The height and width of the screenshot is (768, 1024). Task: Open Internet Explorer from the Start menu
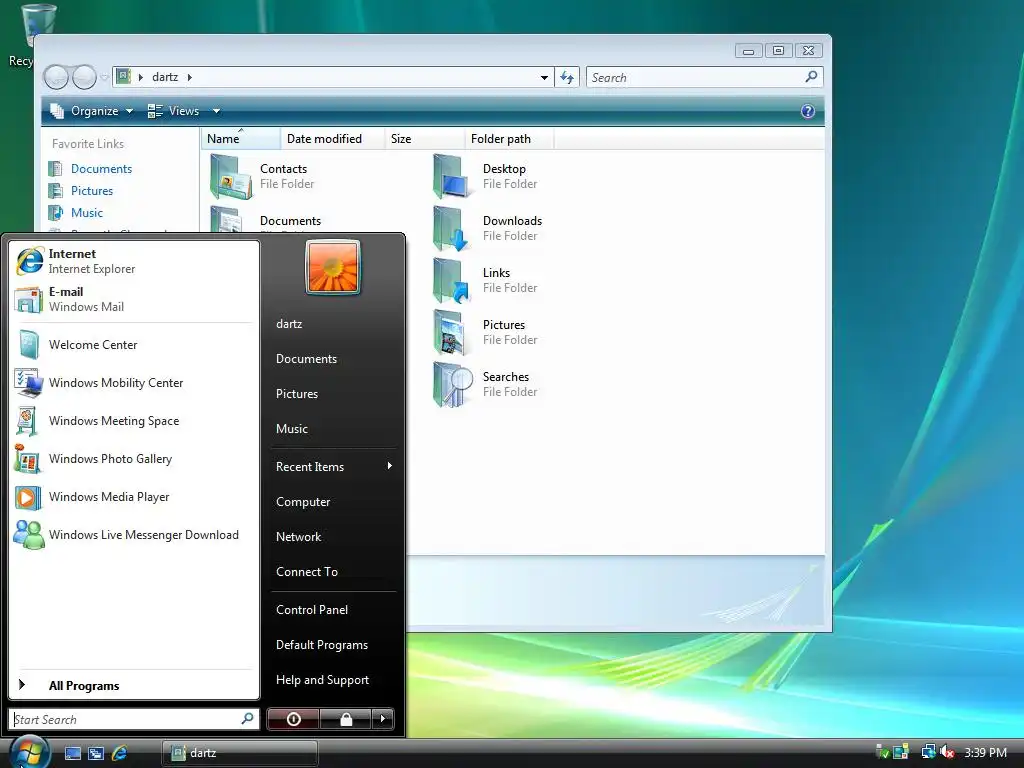pyautogui.click(x=134, y=261)
